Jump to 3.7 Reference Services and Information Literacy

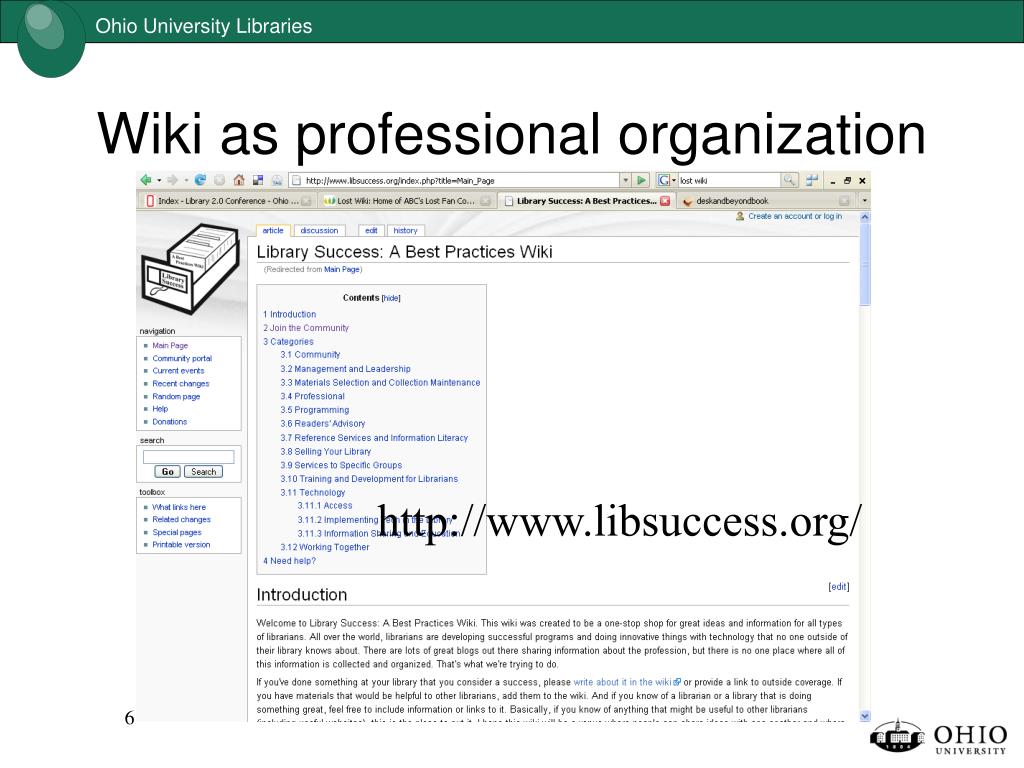374,438
